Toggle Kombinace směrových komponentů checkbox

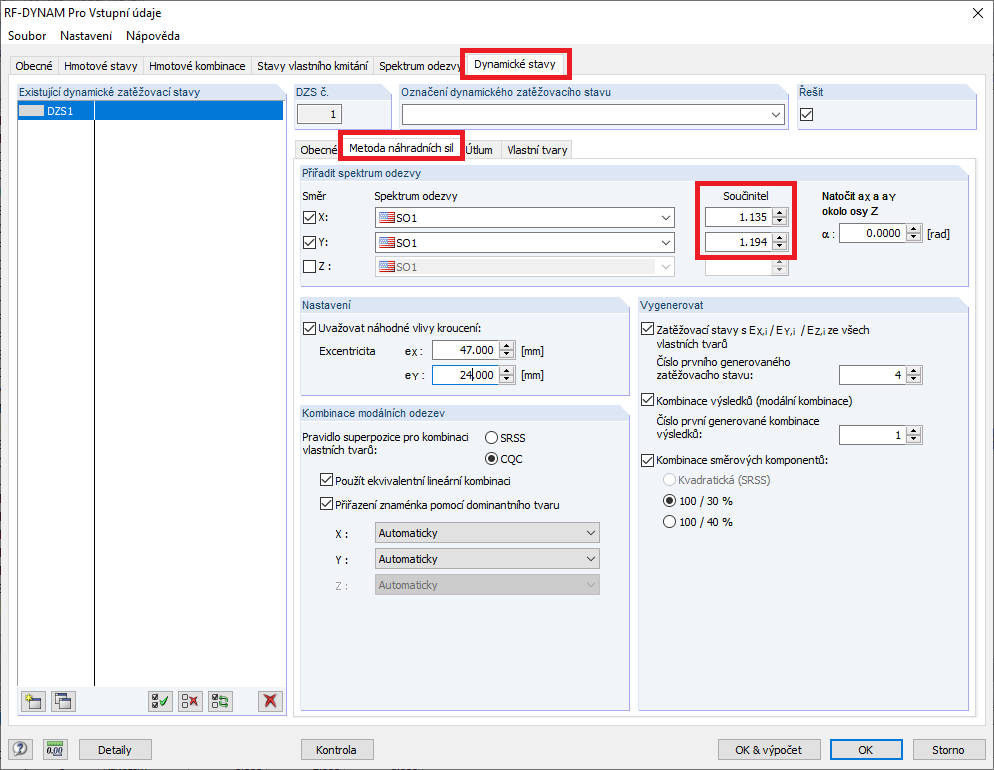[x=647, y=460]
